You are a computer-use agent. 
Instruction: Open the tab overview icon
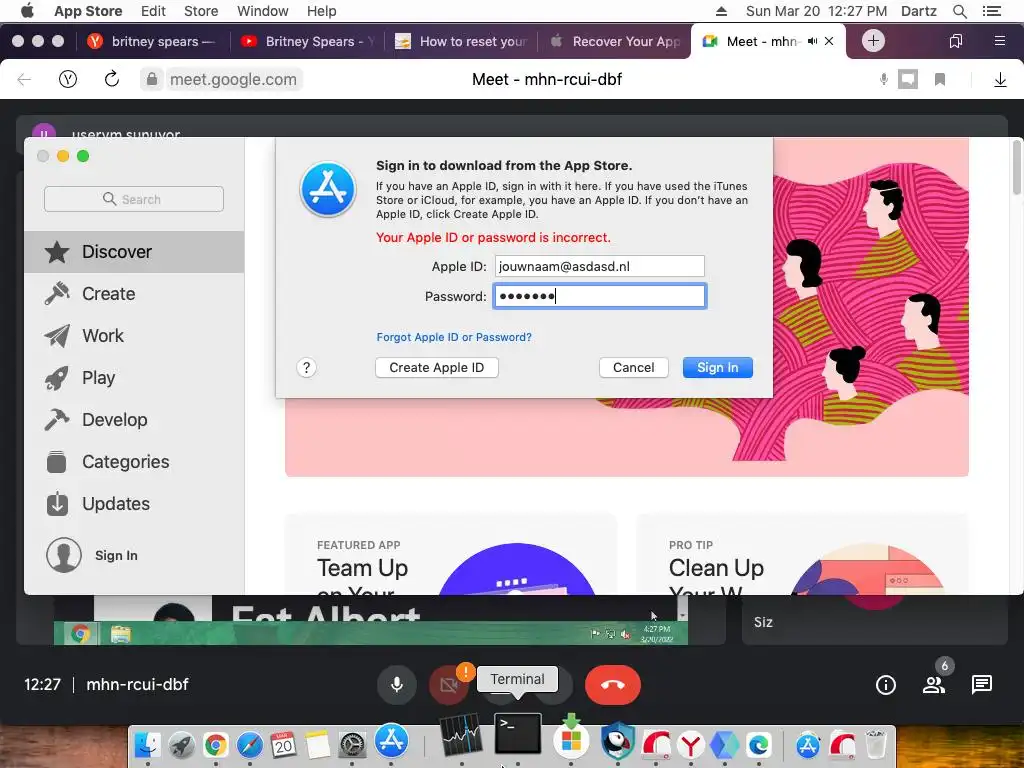955,41
